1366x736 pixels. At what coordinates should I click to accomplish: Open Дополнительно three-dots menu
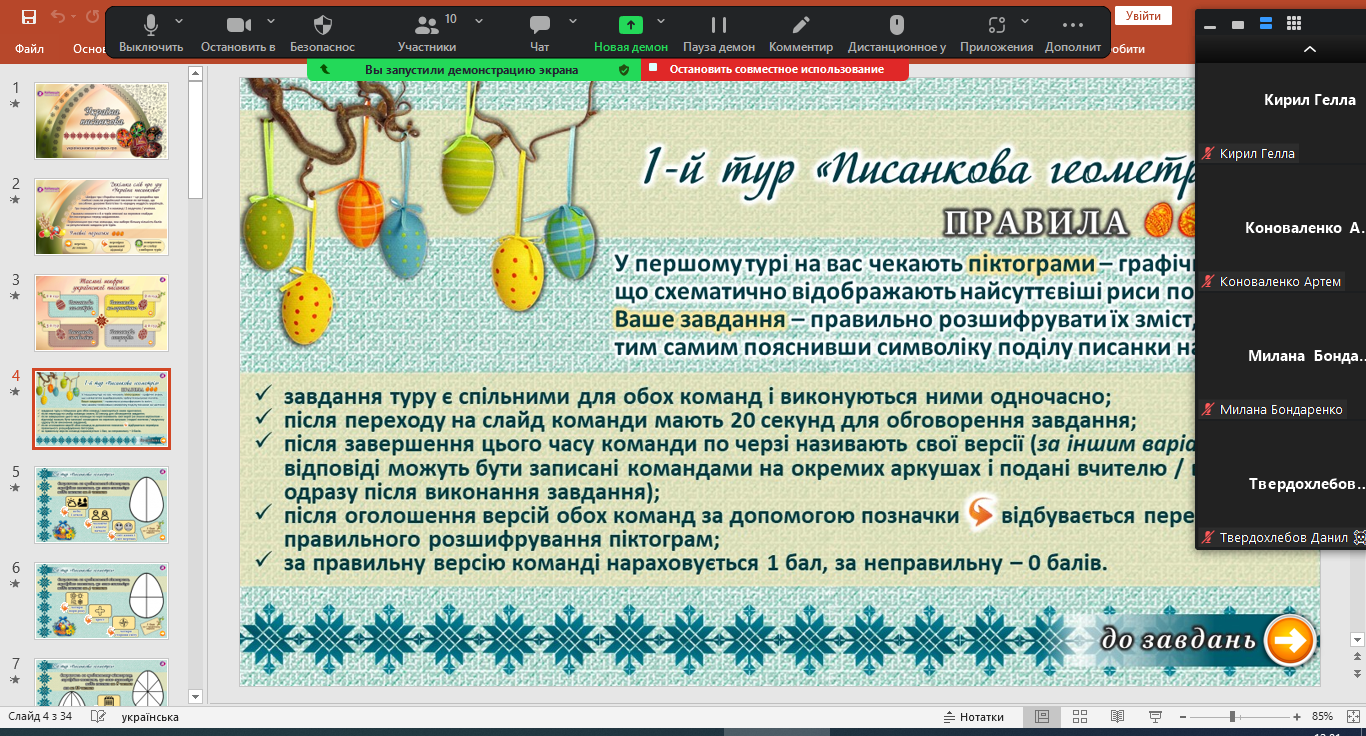[x=1073, y=33]
